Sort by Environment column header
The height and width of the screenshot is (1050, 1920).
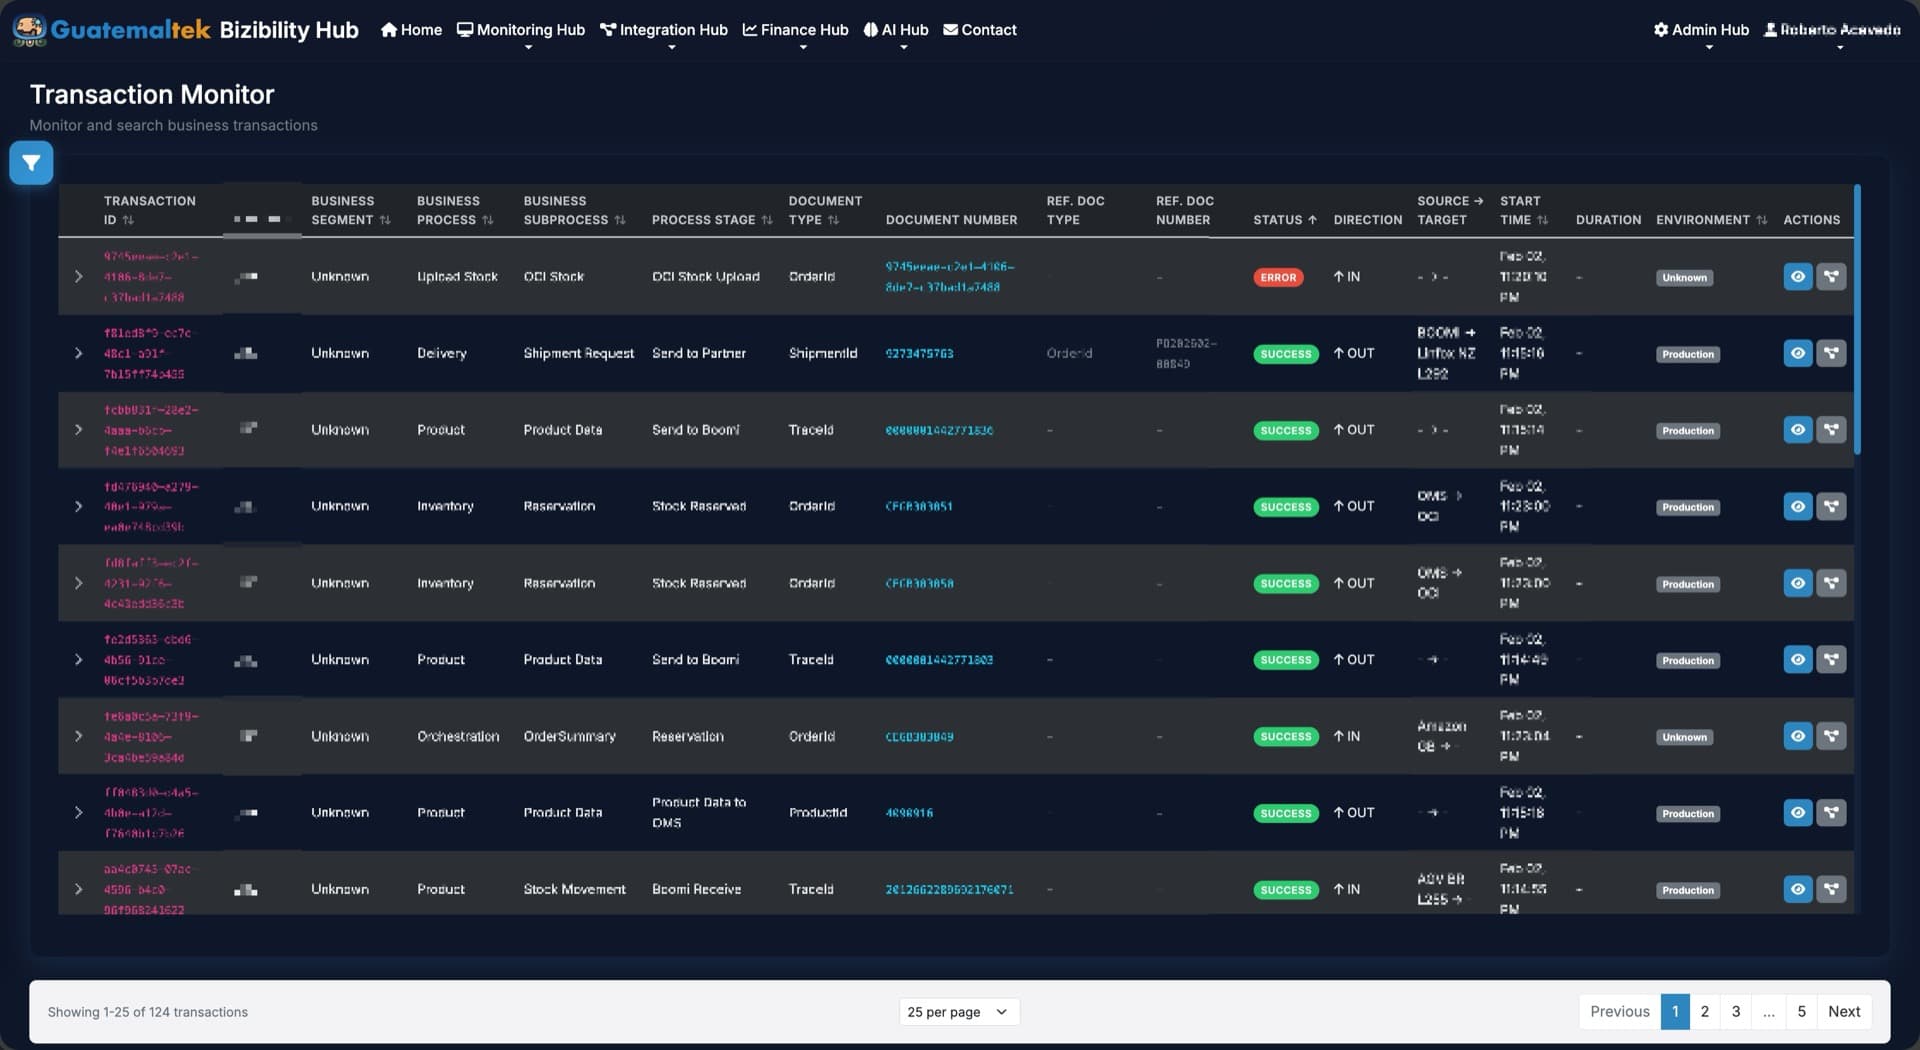pyautogui.click(x=1761, y=220)
